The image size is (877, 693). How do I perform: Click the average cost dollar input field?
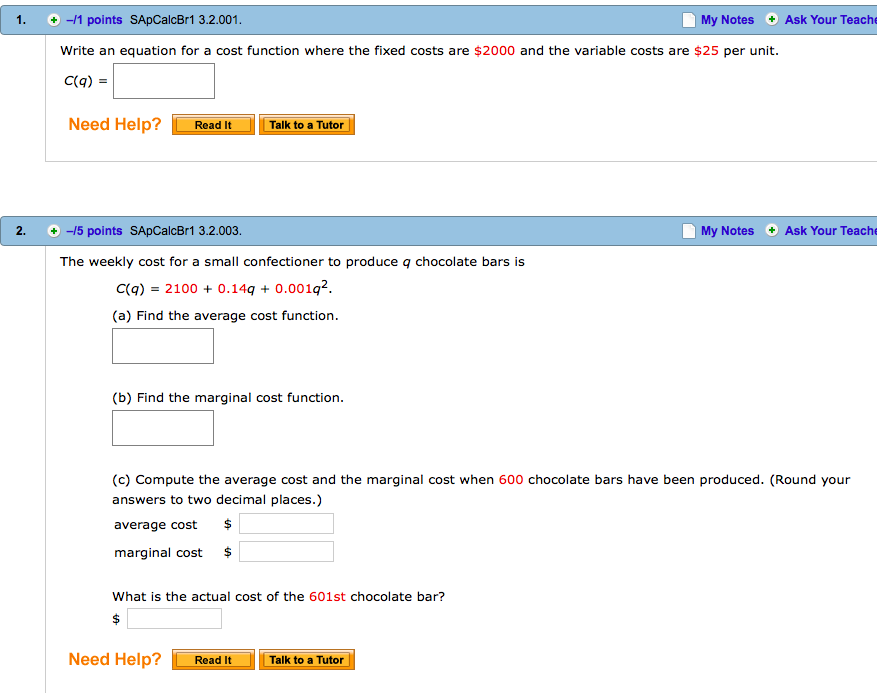click(x=286, y=523)
